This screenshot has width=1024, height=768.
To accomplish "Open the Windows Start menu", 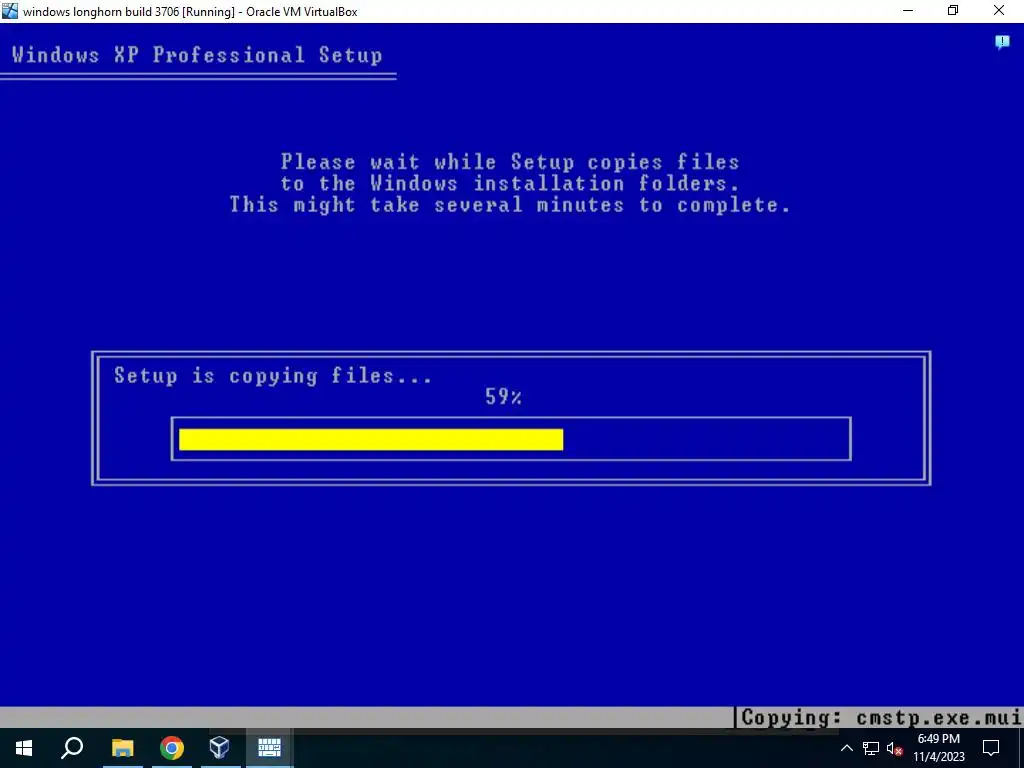I will (x=24, y=748).
